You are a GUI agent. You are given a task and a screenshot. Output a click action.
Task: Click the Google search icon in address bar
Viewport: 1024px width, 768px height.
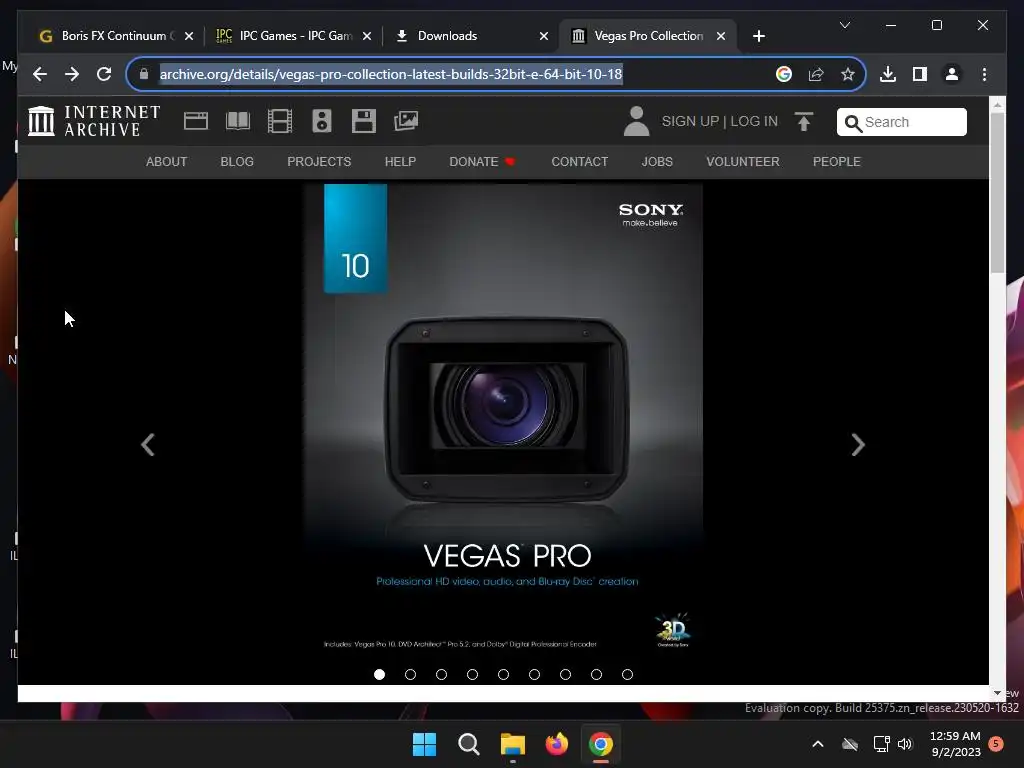pyautogui.click(x=784, y=74)
